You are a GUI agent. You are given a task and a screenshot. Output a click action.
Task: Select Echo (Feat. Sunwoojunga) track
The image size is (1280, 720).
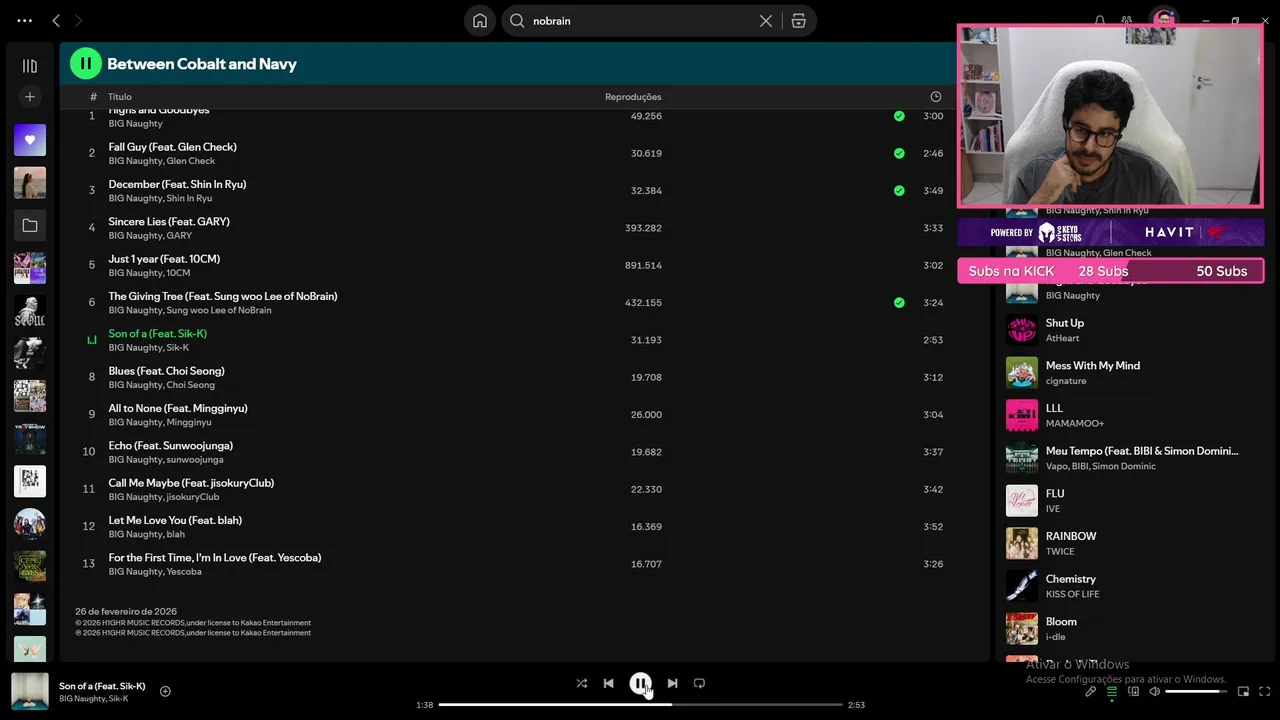tap(170, 446)
